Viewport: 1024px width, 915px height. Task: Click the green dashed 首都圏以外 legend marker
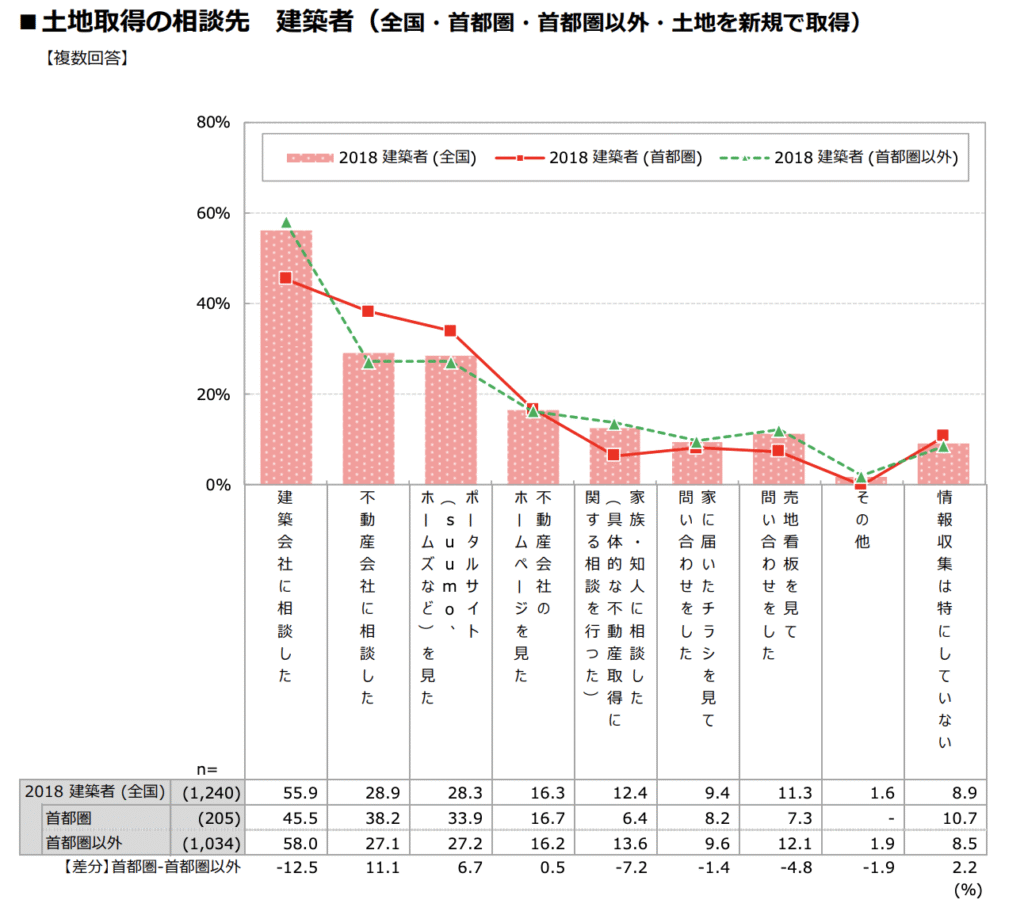pyautogui.click(x=744, y=158)
